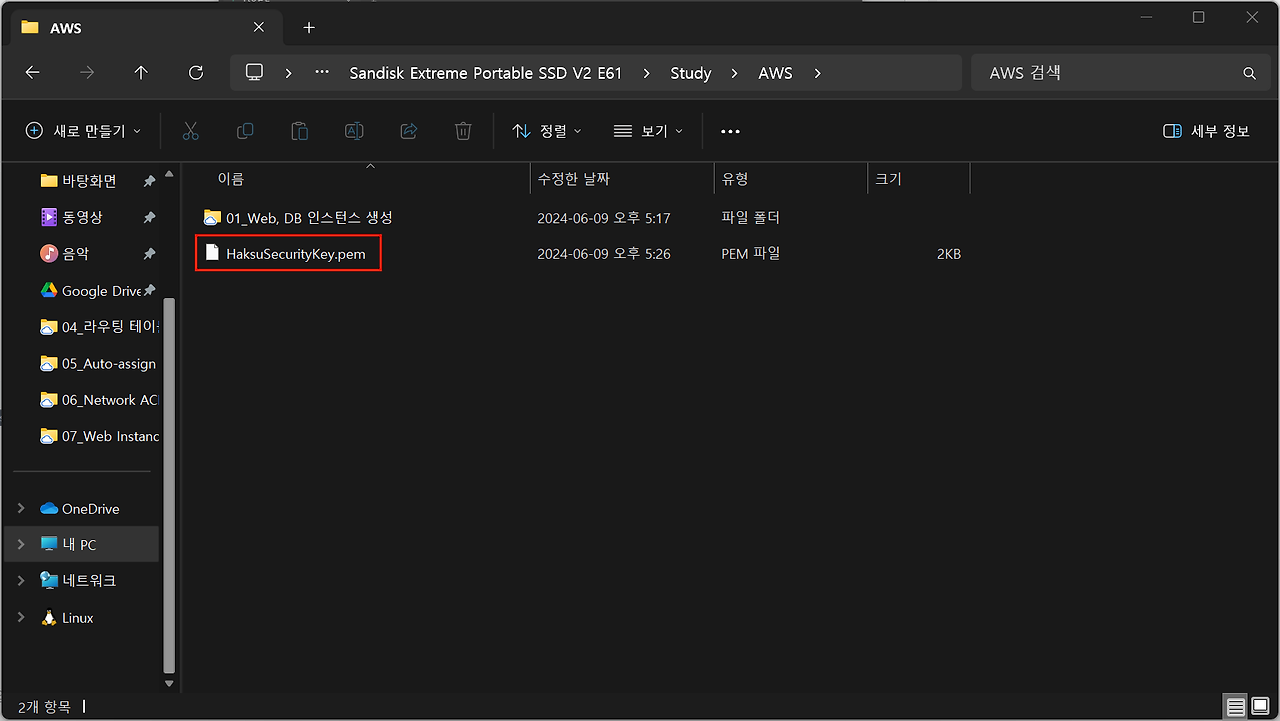Open the 새로 만들기 dropdown
Screen dimensions: 1280x721
(x=84, y=131)
